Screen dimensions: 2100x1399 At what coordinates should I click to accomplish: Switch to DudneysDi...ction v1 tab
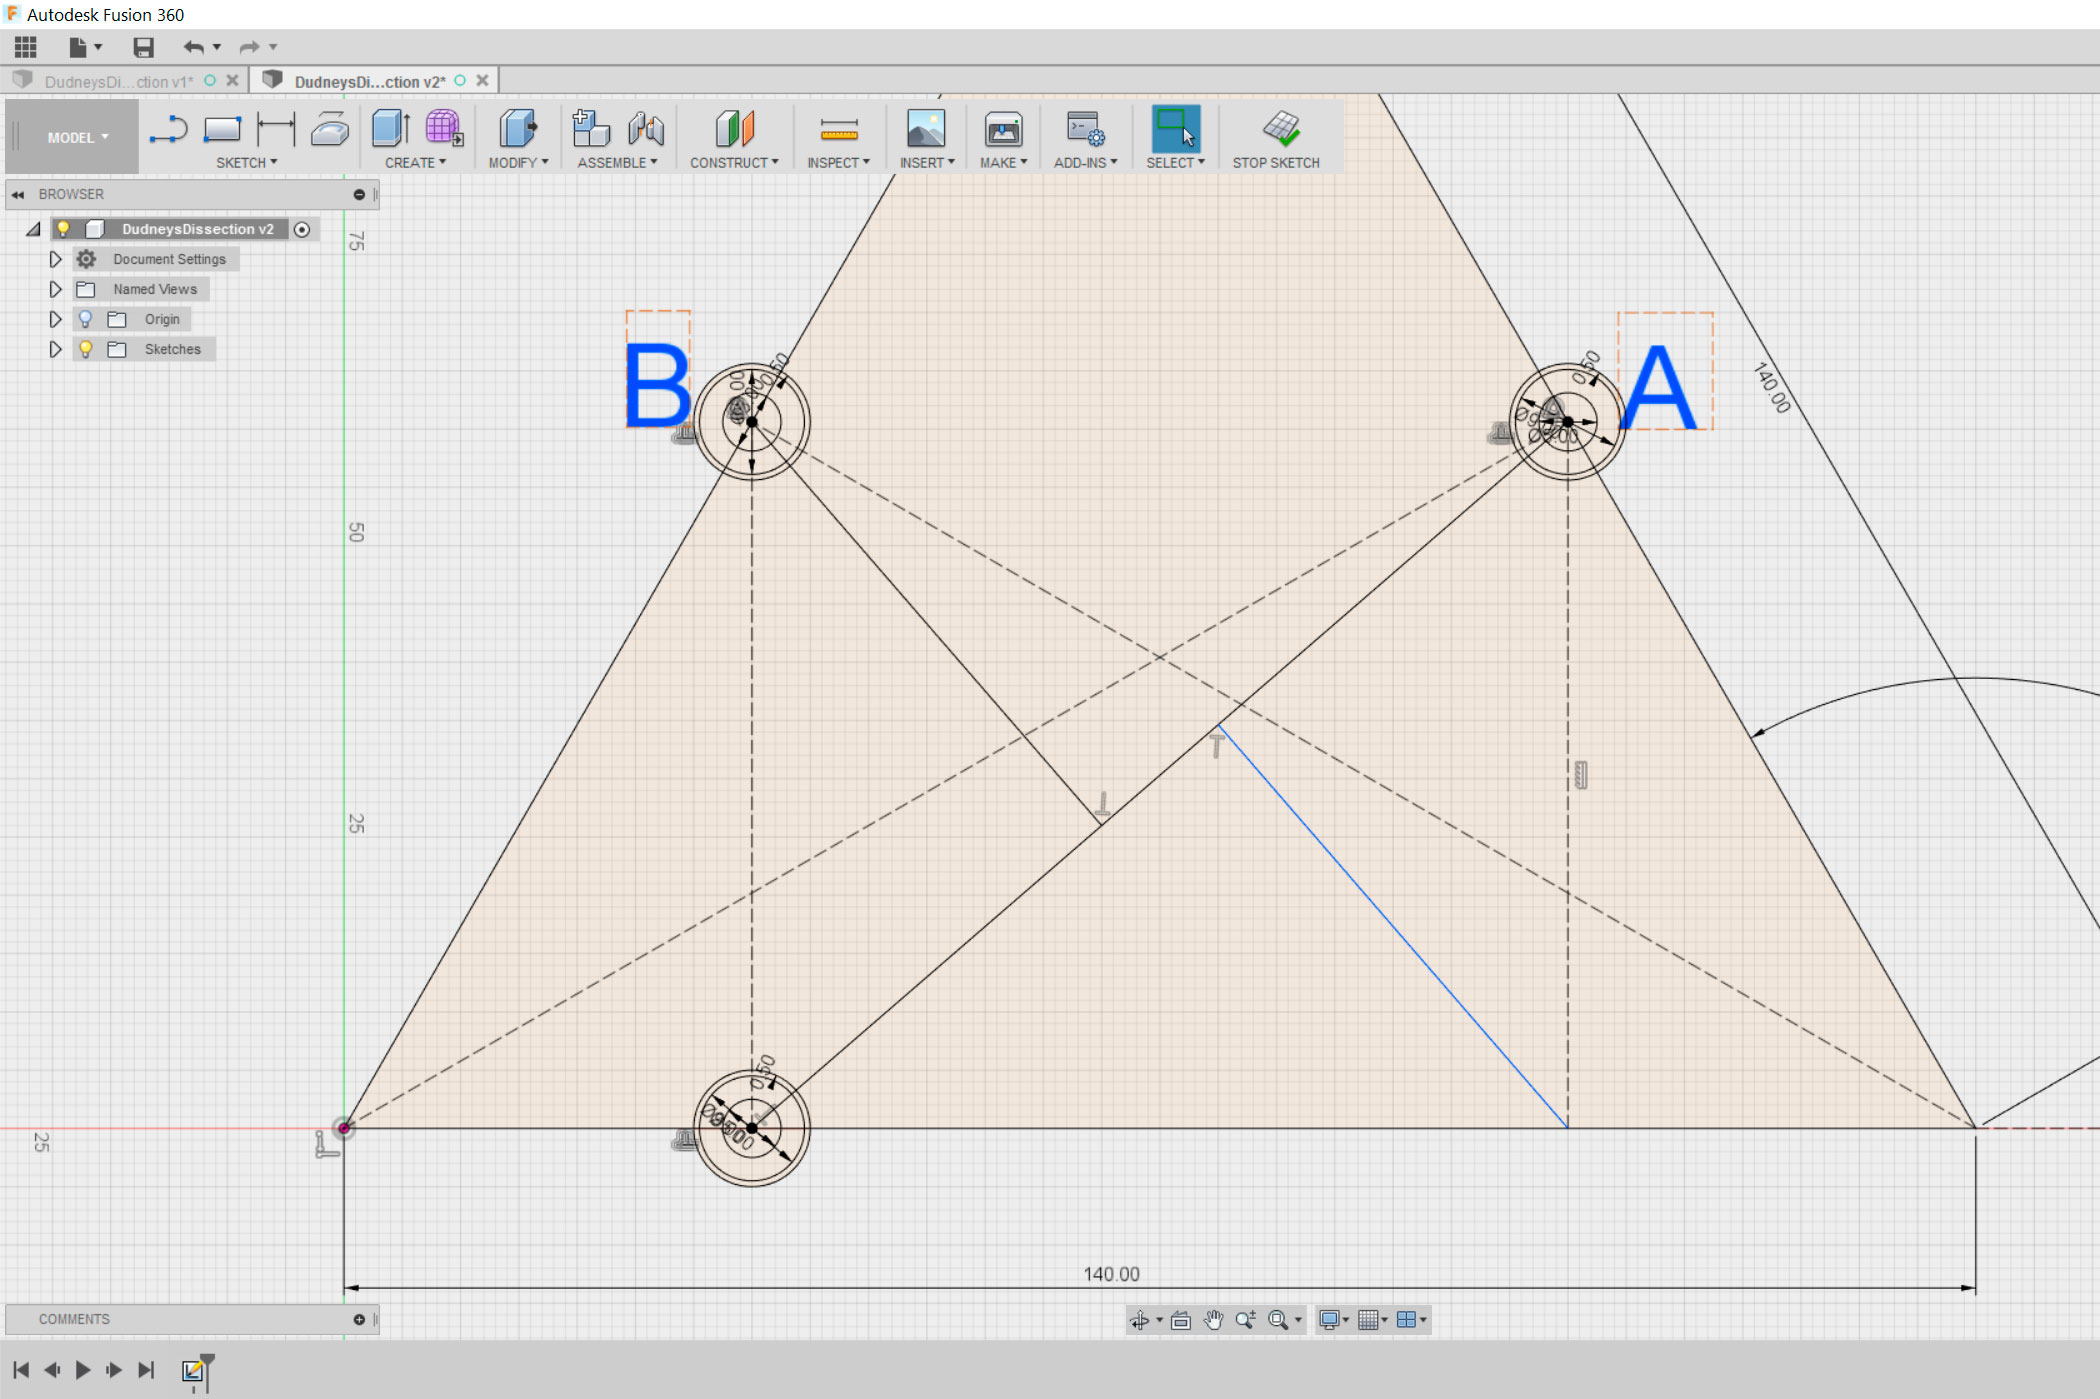click(118, 82)
